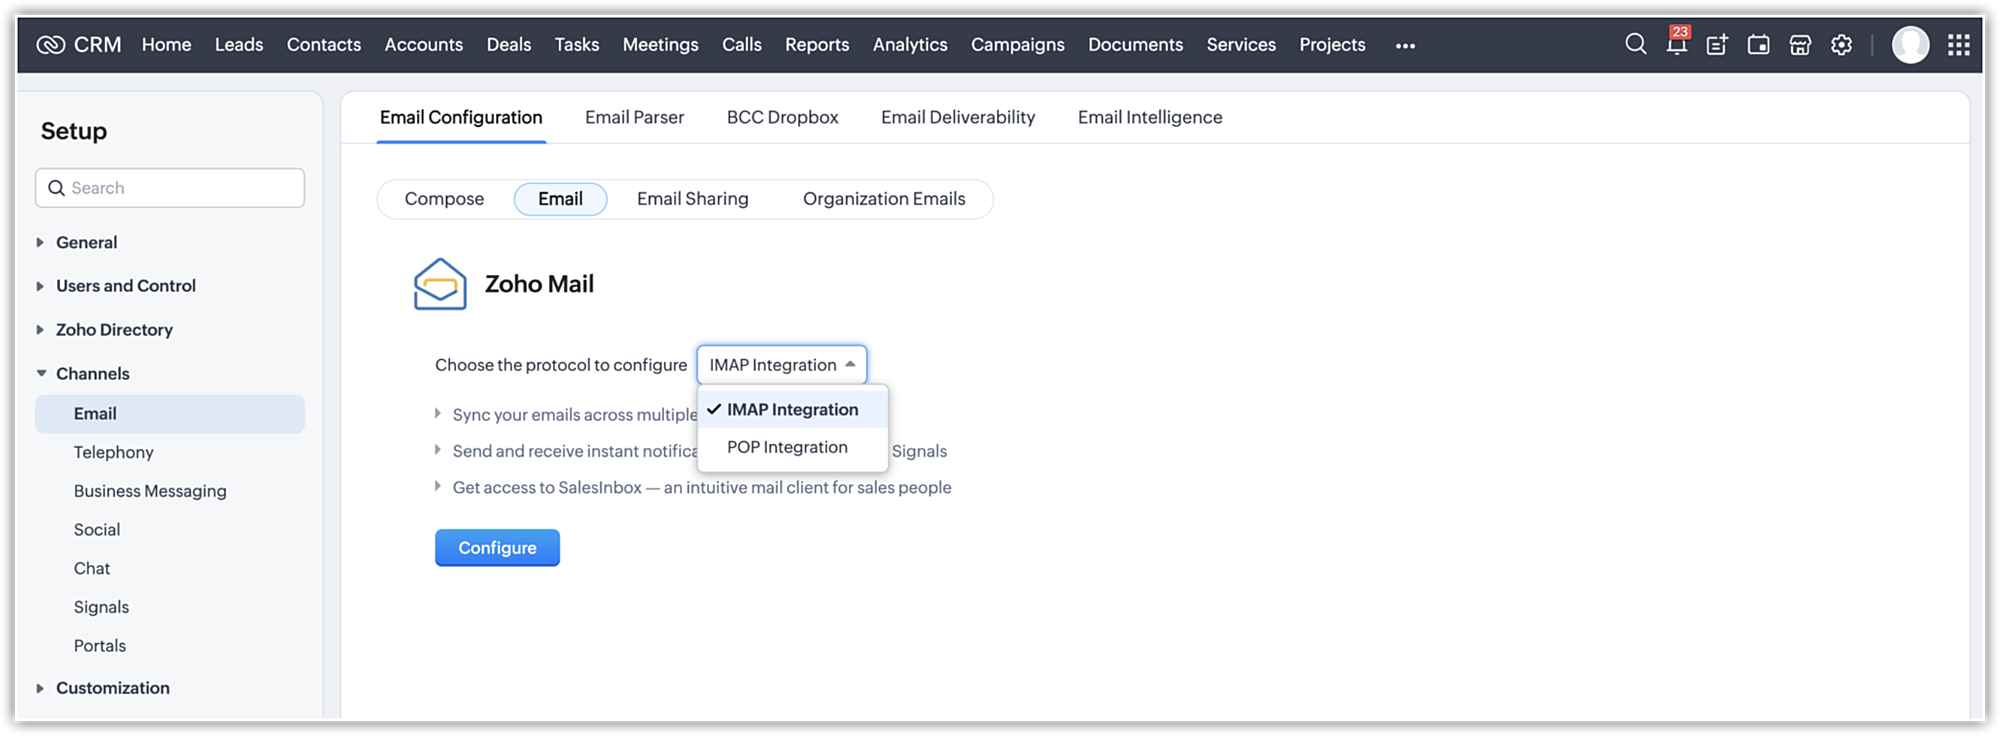
Task: Open Business Messaging in sidebar
Action: [150, 491]
